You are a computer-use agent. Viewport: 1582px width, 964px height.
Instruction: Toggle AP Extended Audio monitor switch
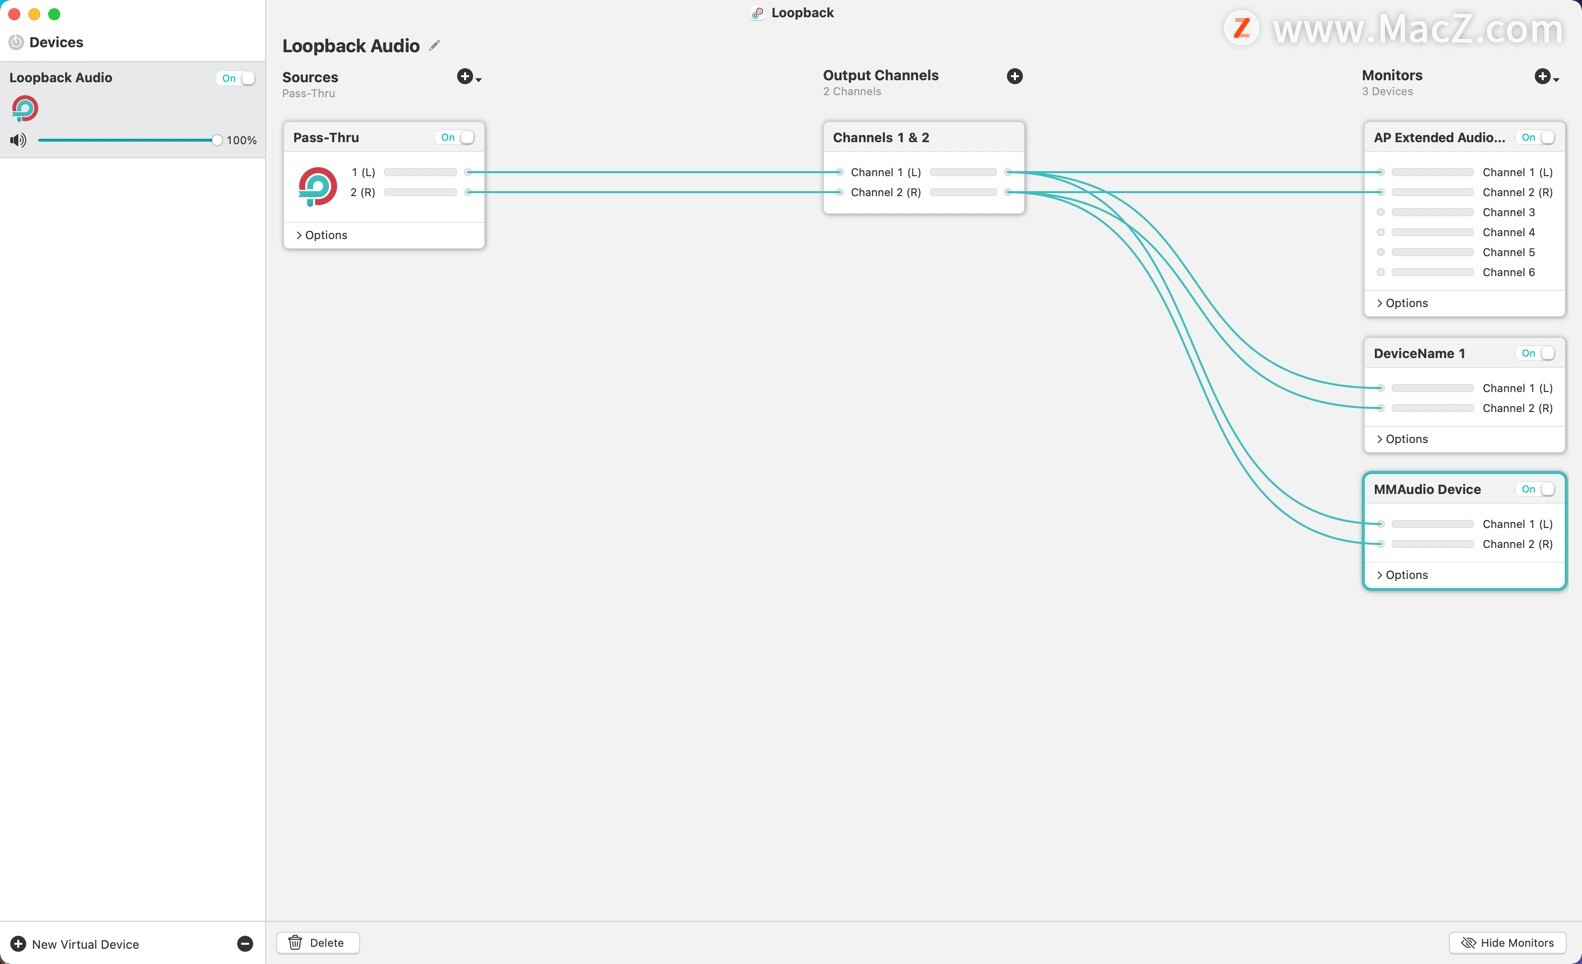click(x=1537, y=137)
